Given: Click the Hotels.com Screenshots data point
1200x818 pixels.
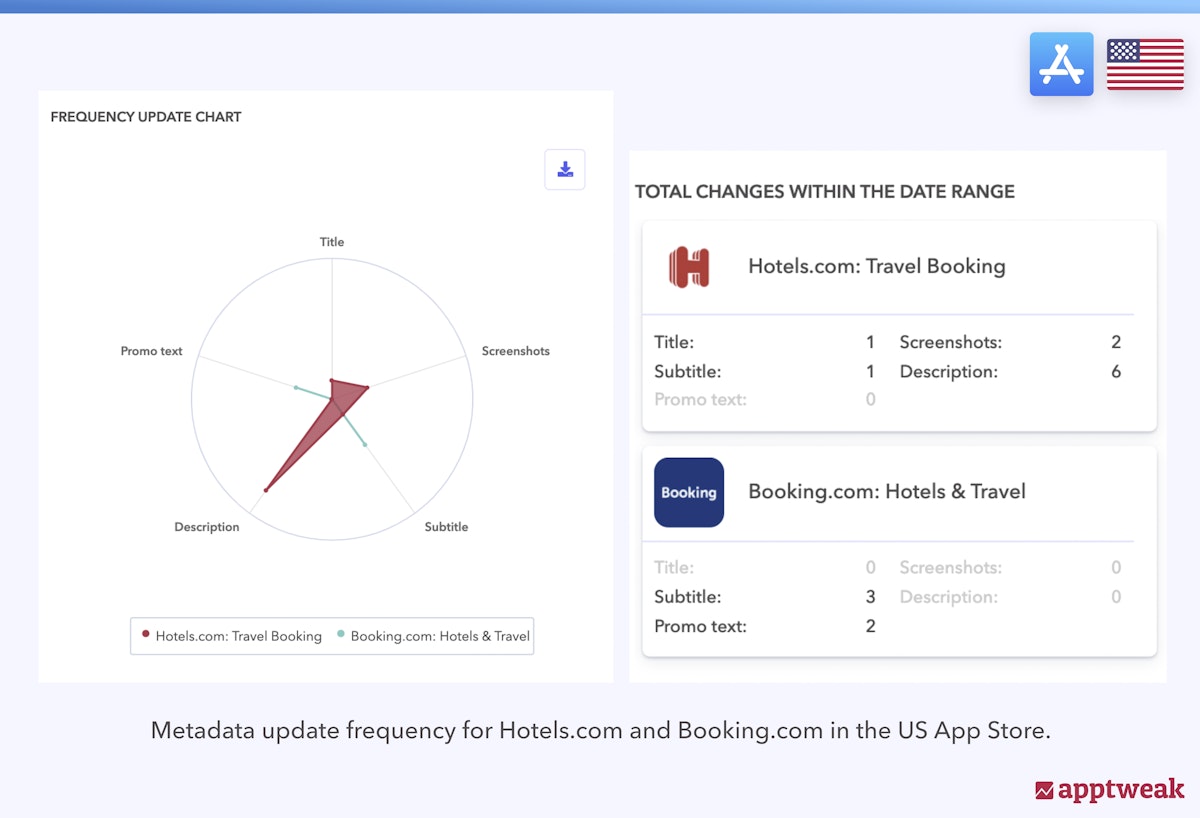Looking at the screenshot, I should pos(367,388).
